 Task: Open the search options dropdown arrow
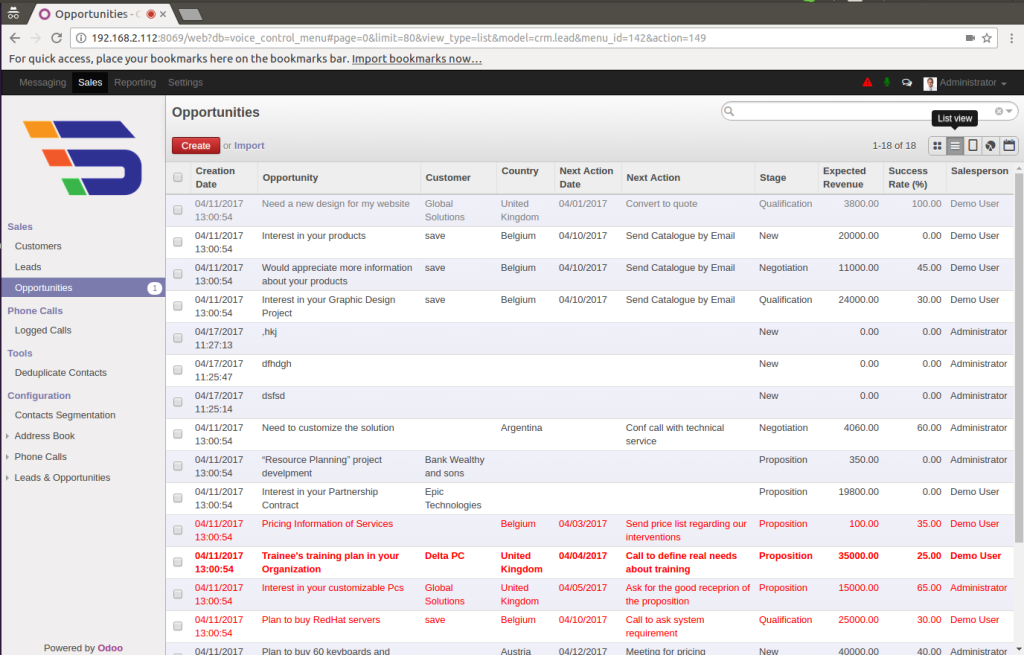tap(1010, 111)
